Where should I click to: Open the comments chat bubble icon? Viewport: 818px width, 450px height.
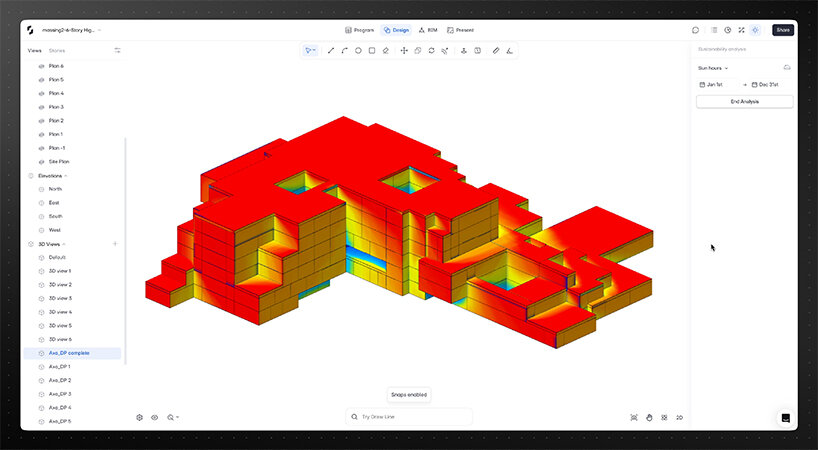pos(696,30)
